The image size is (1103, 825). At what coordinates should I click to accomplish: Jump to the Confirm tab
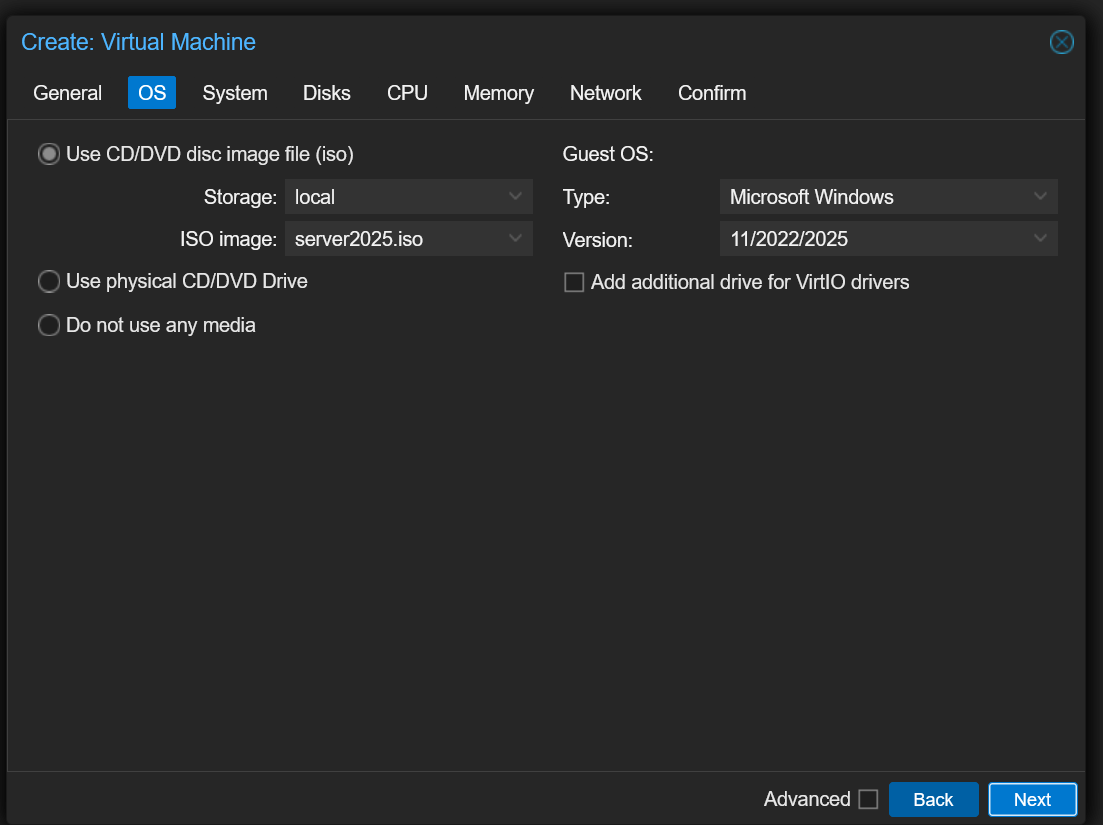pyautogui.click(x=712, y=93)
